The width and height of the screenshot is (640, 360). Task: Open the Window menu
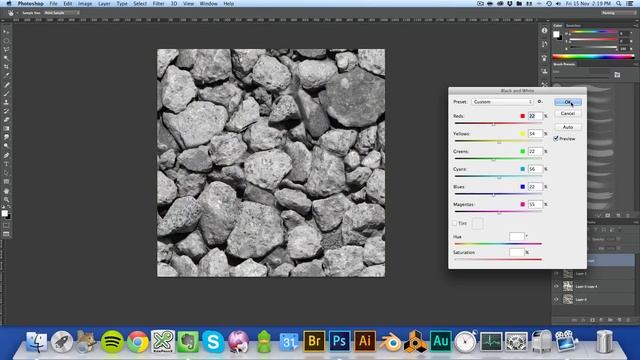209,4
